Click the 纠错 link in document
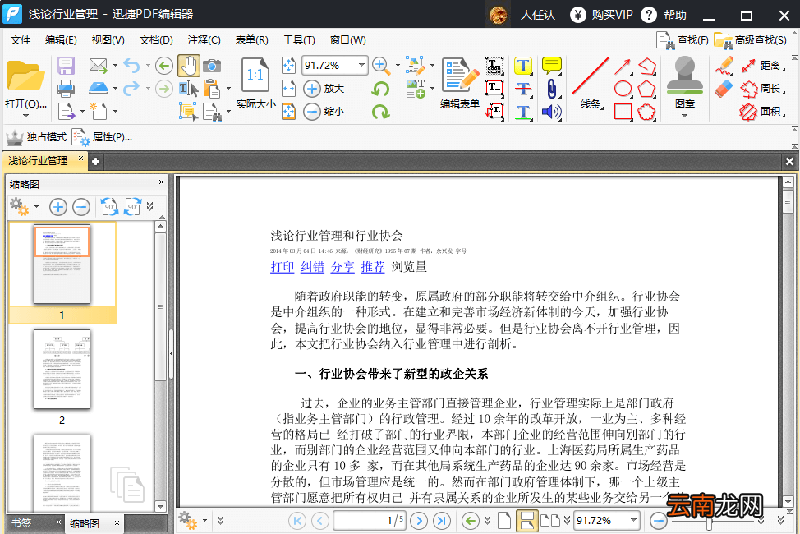800x534 pixels. [x=312, y=267]
